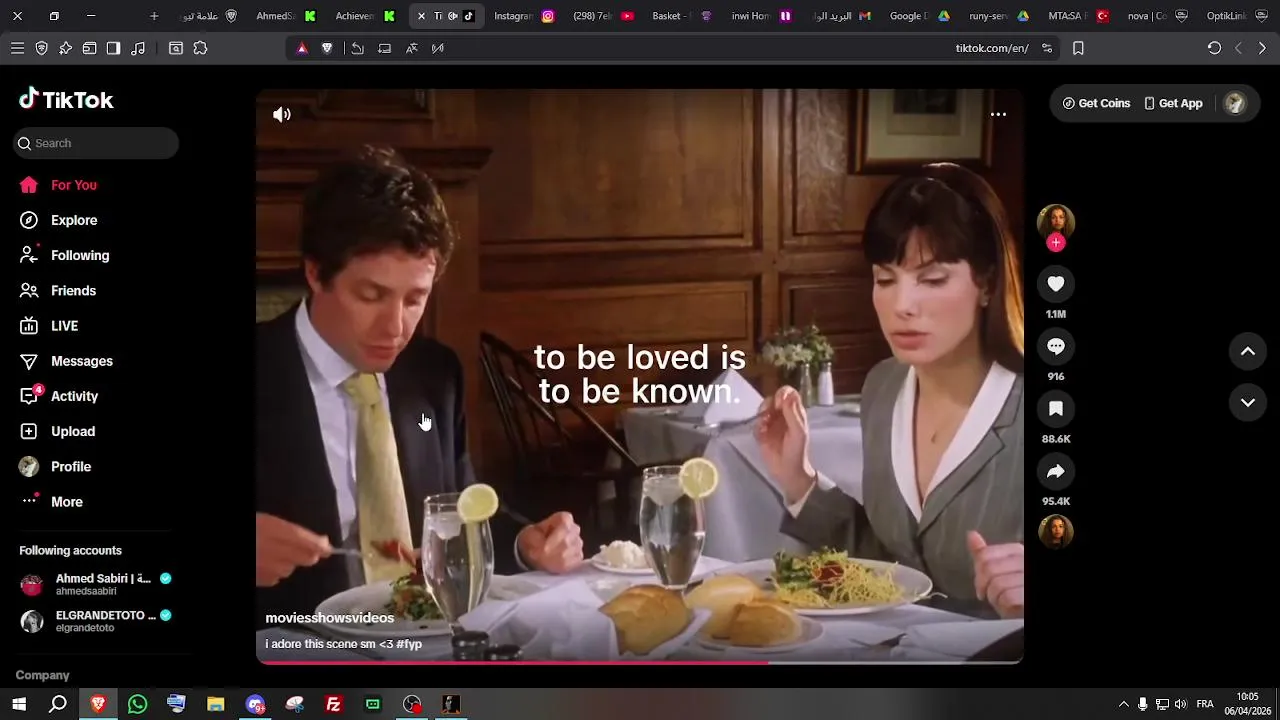This screenshot has height=720, width=1280.
Task: Open File Explorer from the taskbar
Action: (x=216, y=704)
